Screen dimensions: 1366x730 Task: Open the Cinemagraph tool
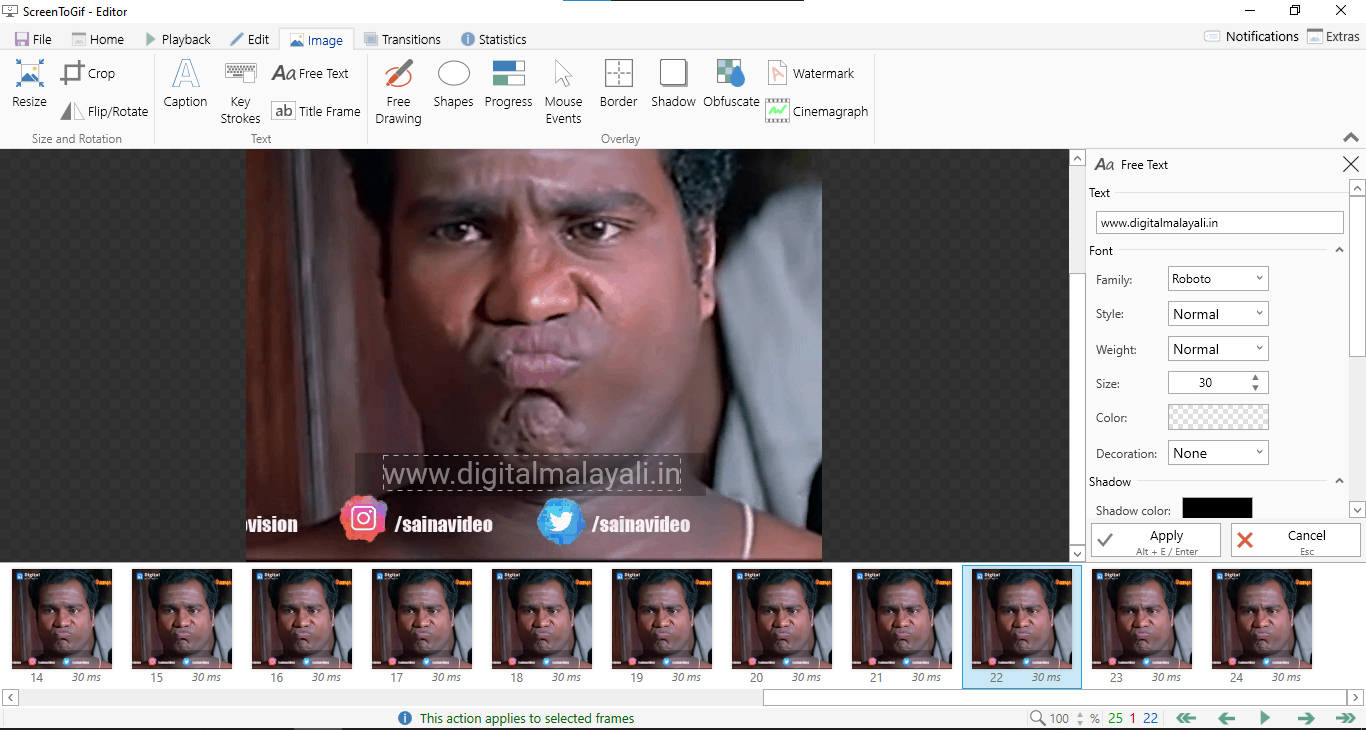coord(816,111)
